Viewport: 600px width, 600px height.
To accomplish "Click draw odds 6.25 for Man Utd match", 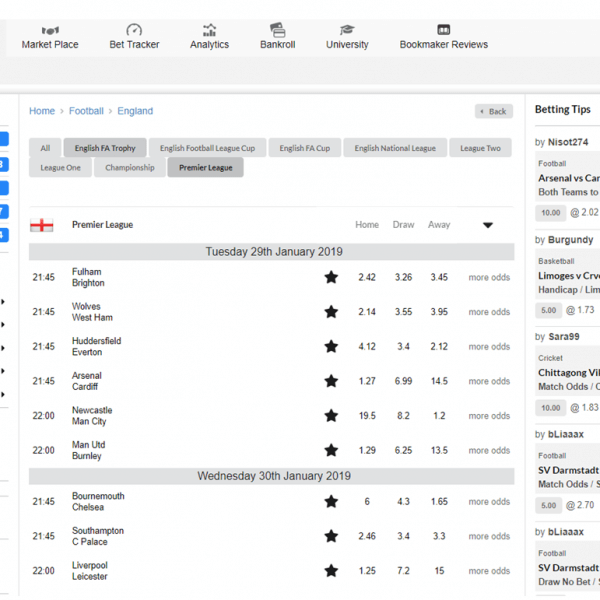I will point(403,450).
